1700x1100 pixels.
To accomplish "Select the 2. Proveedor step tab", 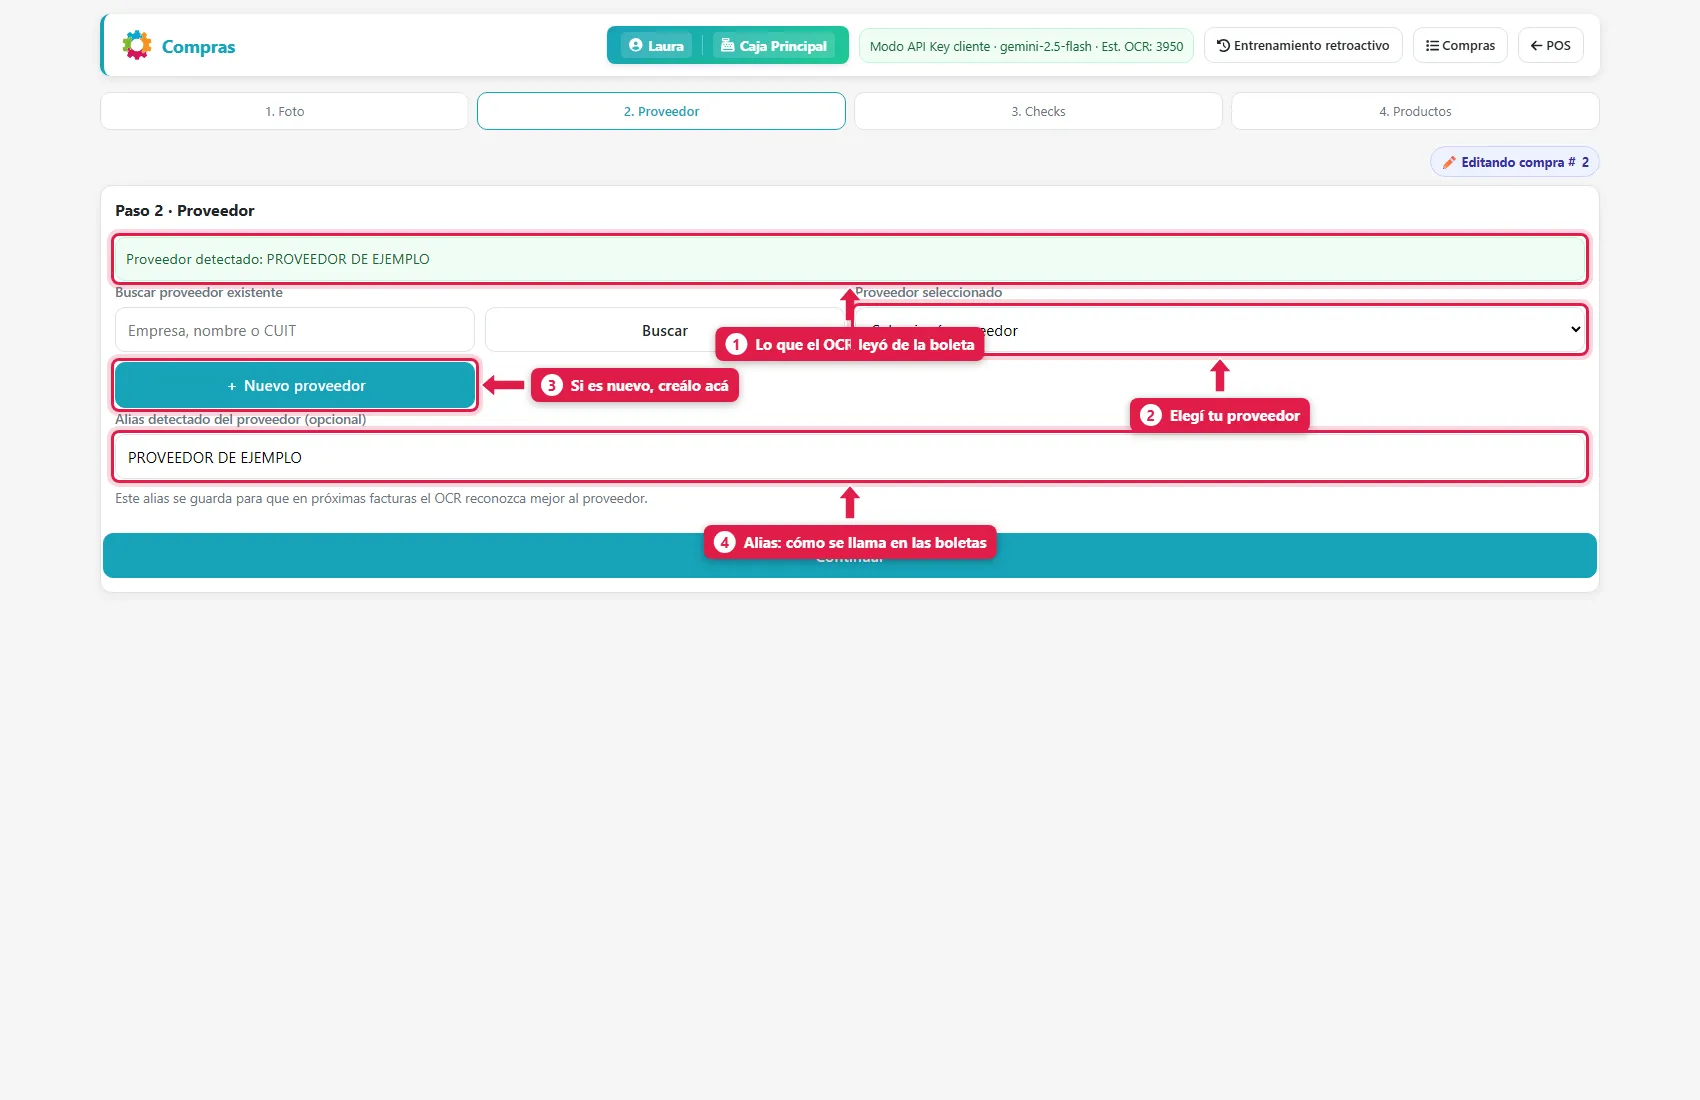I will [x=661, y=111].
